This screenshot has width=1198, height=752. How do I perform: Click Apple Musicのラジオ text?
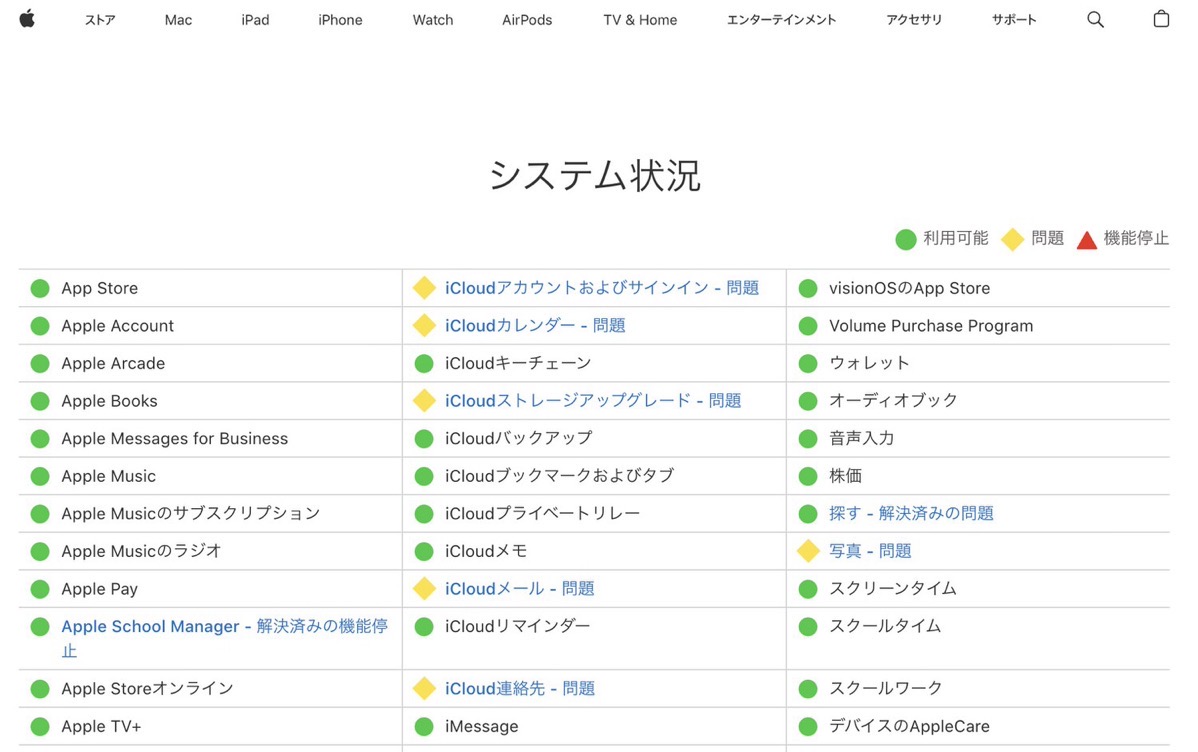tap(141, 551)
